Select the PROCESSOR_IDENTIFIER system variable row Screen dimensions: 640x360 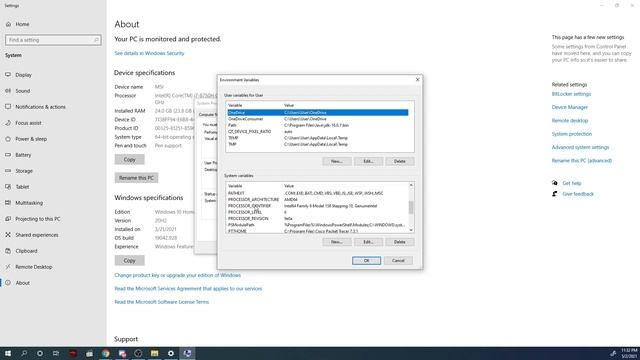coord(318,206)
